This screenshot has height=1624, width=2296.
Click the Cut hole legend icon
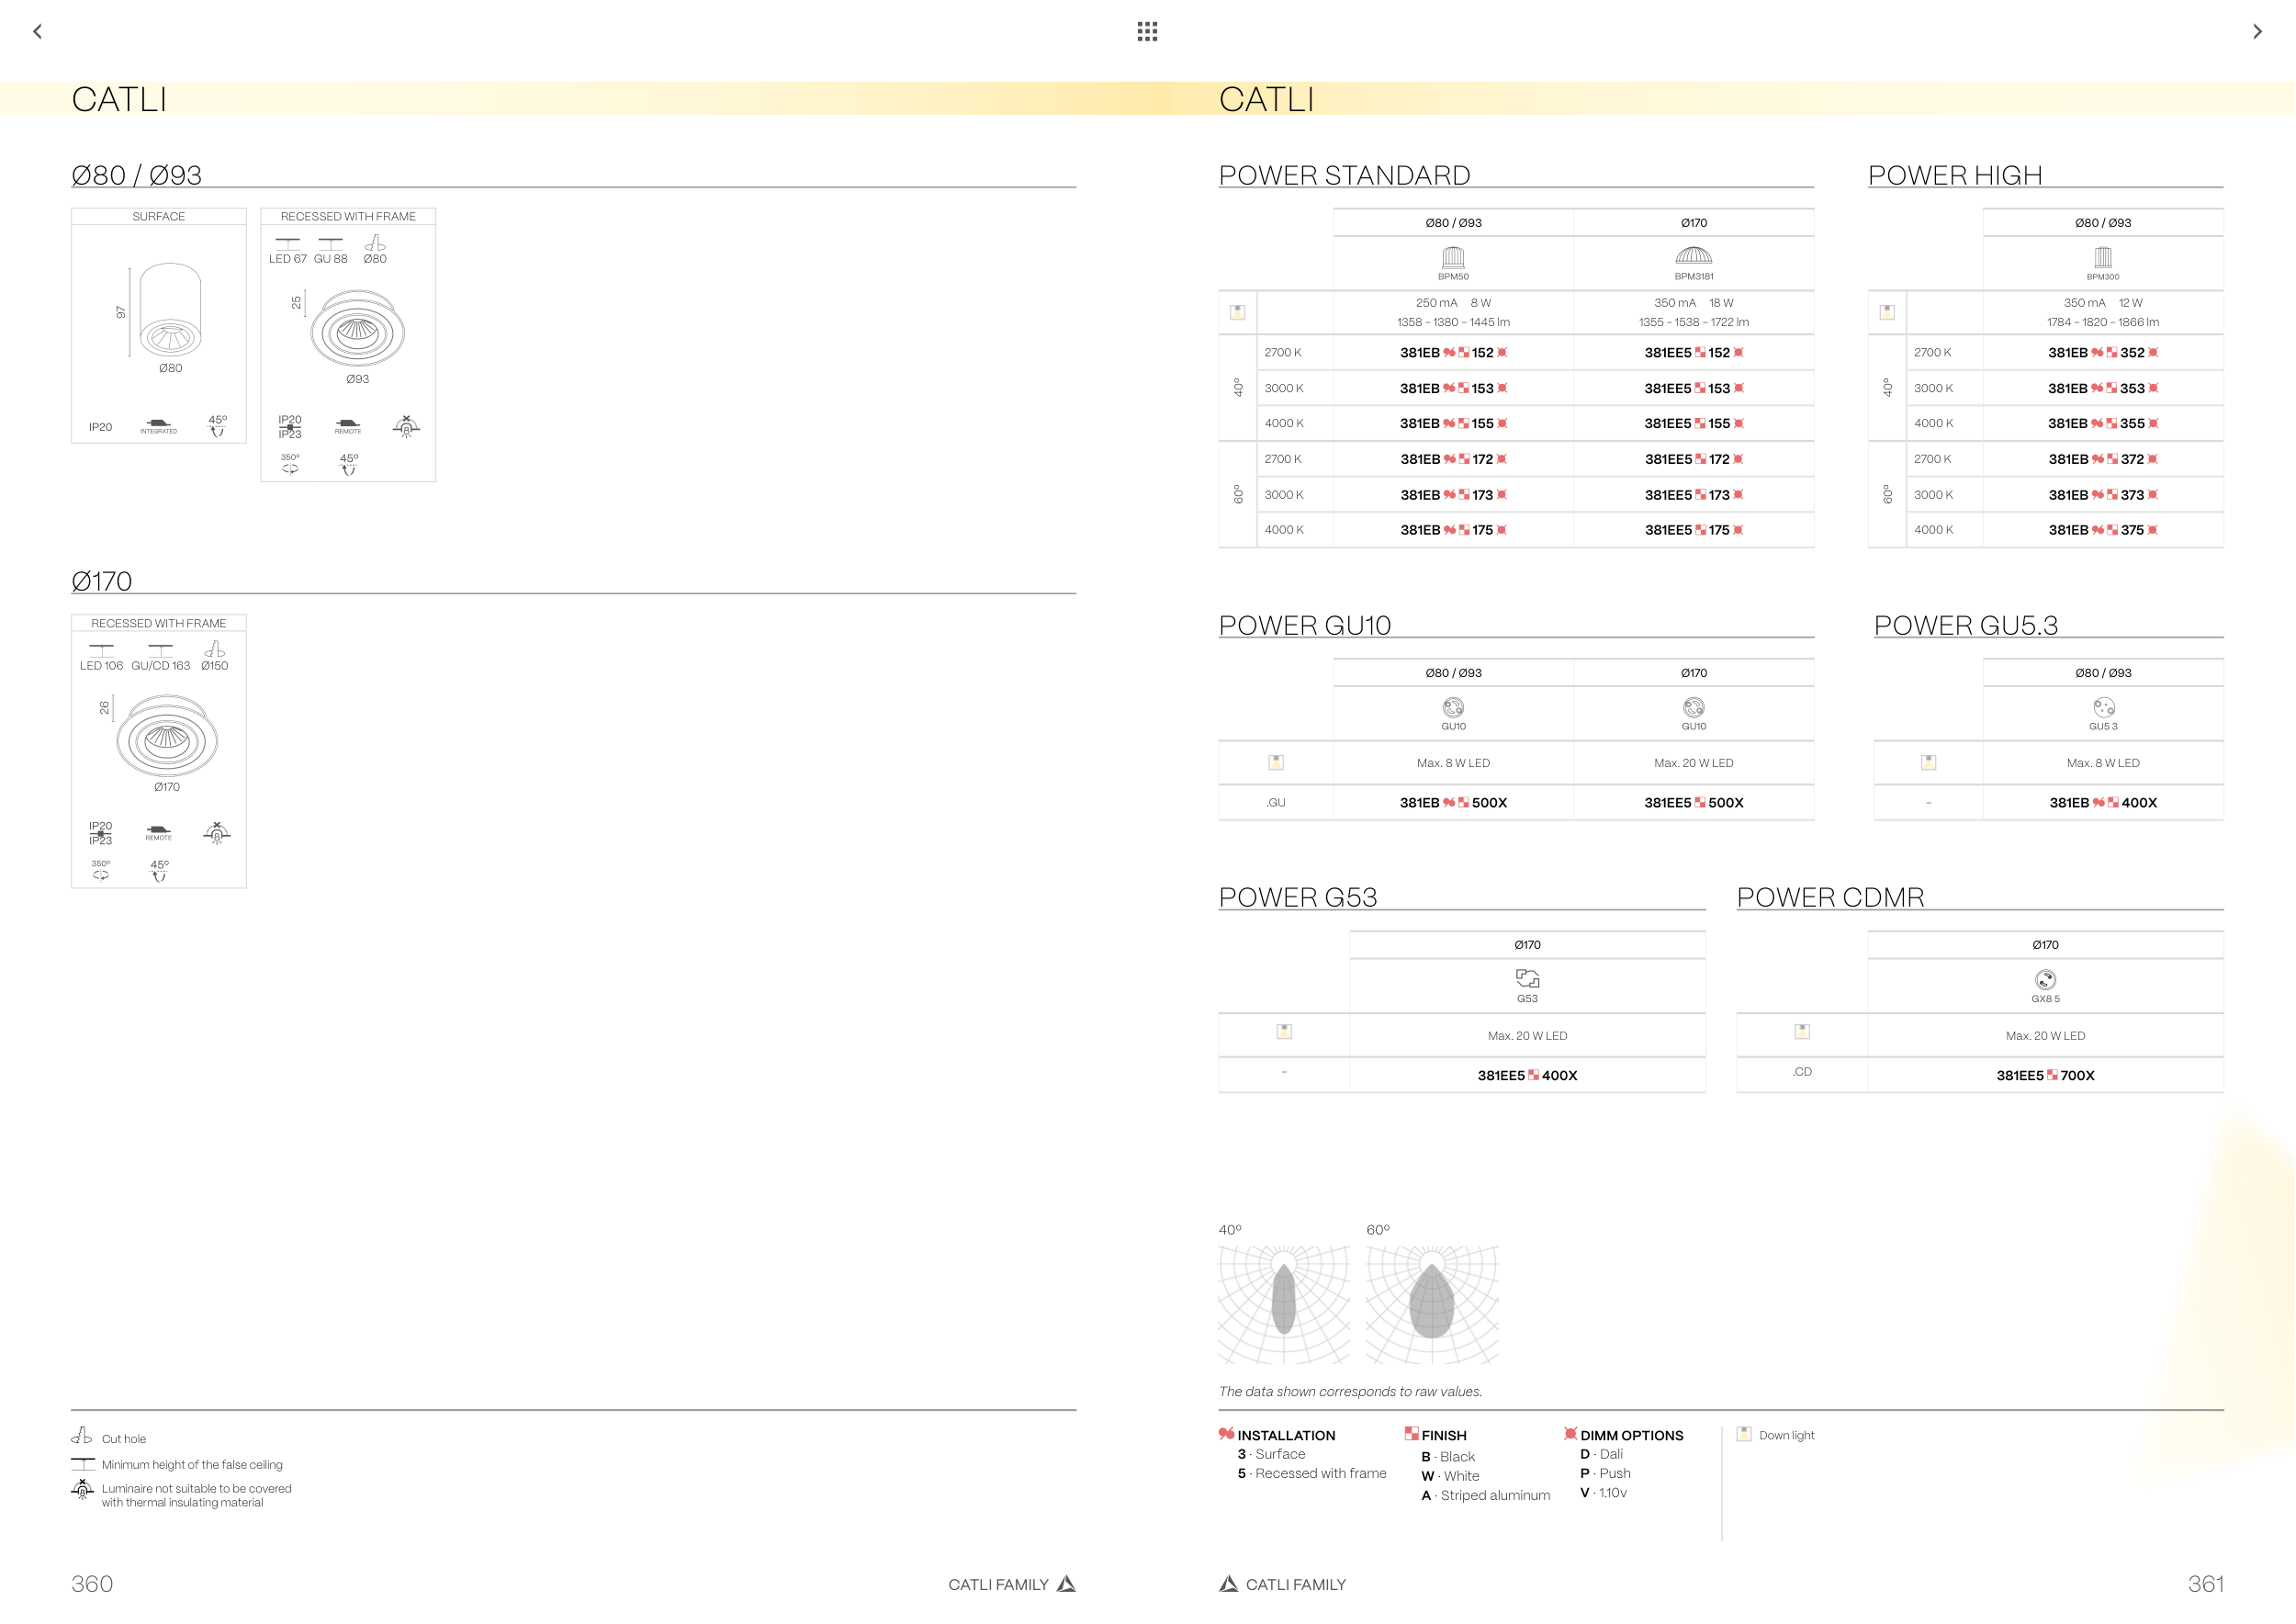(82, 1436)
